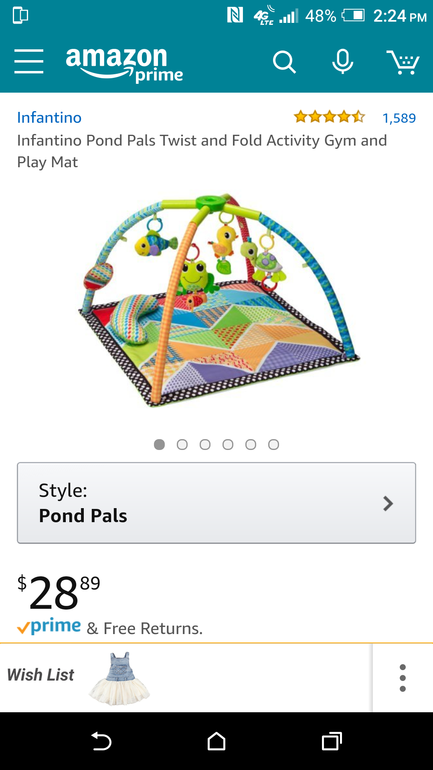
Task: Open the Style Pond Pals selector
Action: coord(216,503)
